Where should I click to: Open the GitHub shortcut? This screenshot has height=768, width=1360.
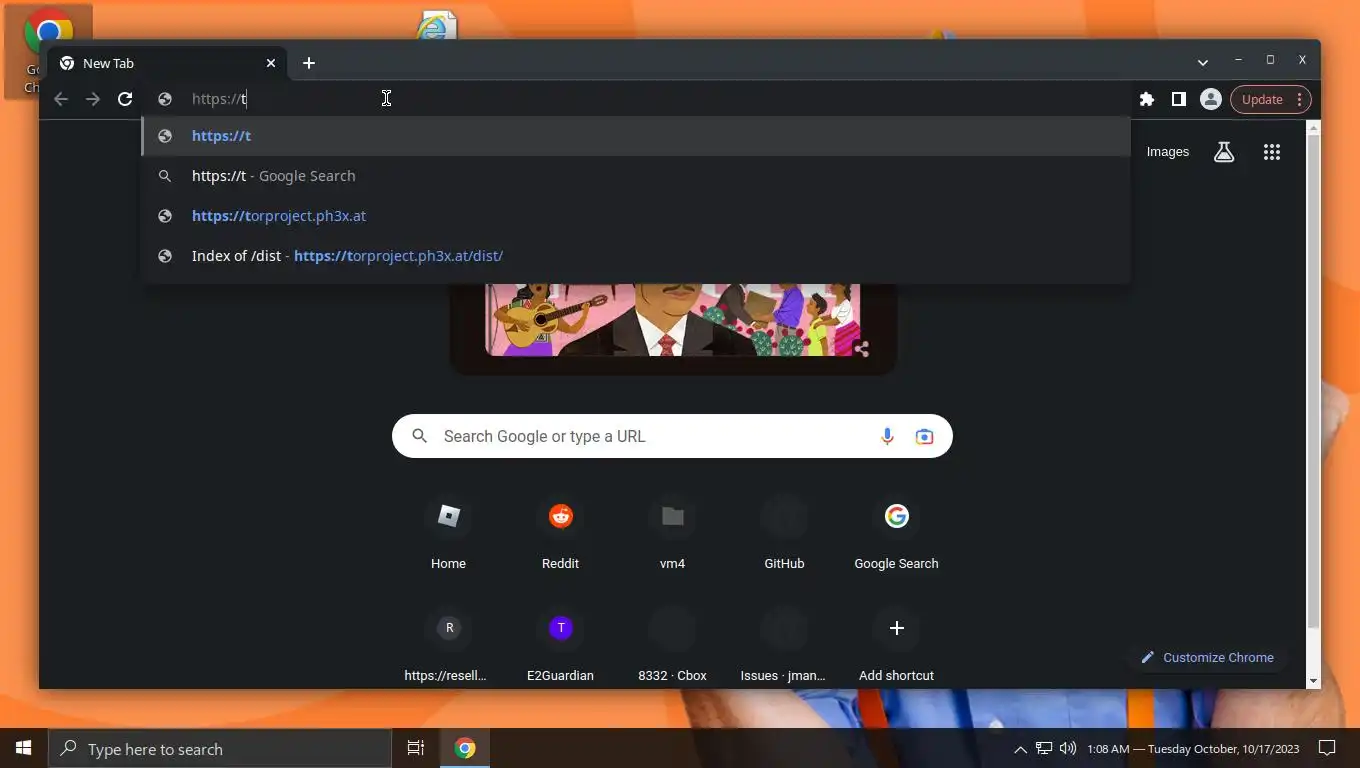784,534
